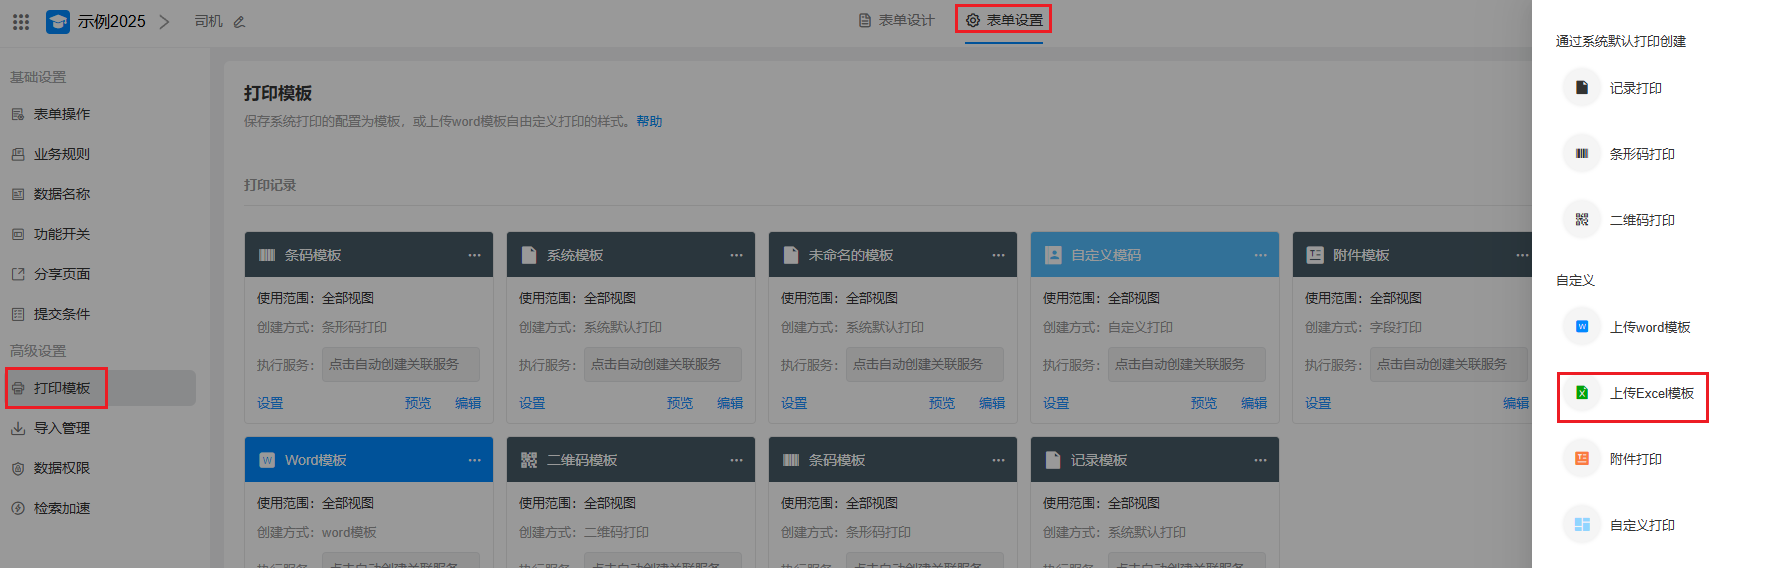Open 打印模板 in the sidebar
The height and width of the screenshot is (568, 1768).
[x=61, y=388]
